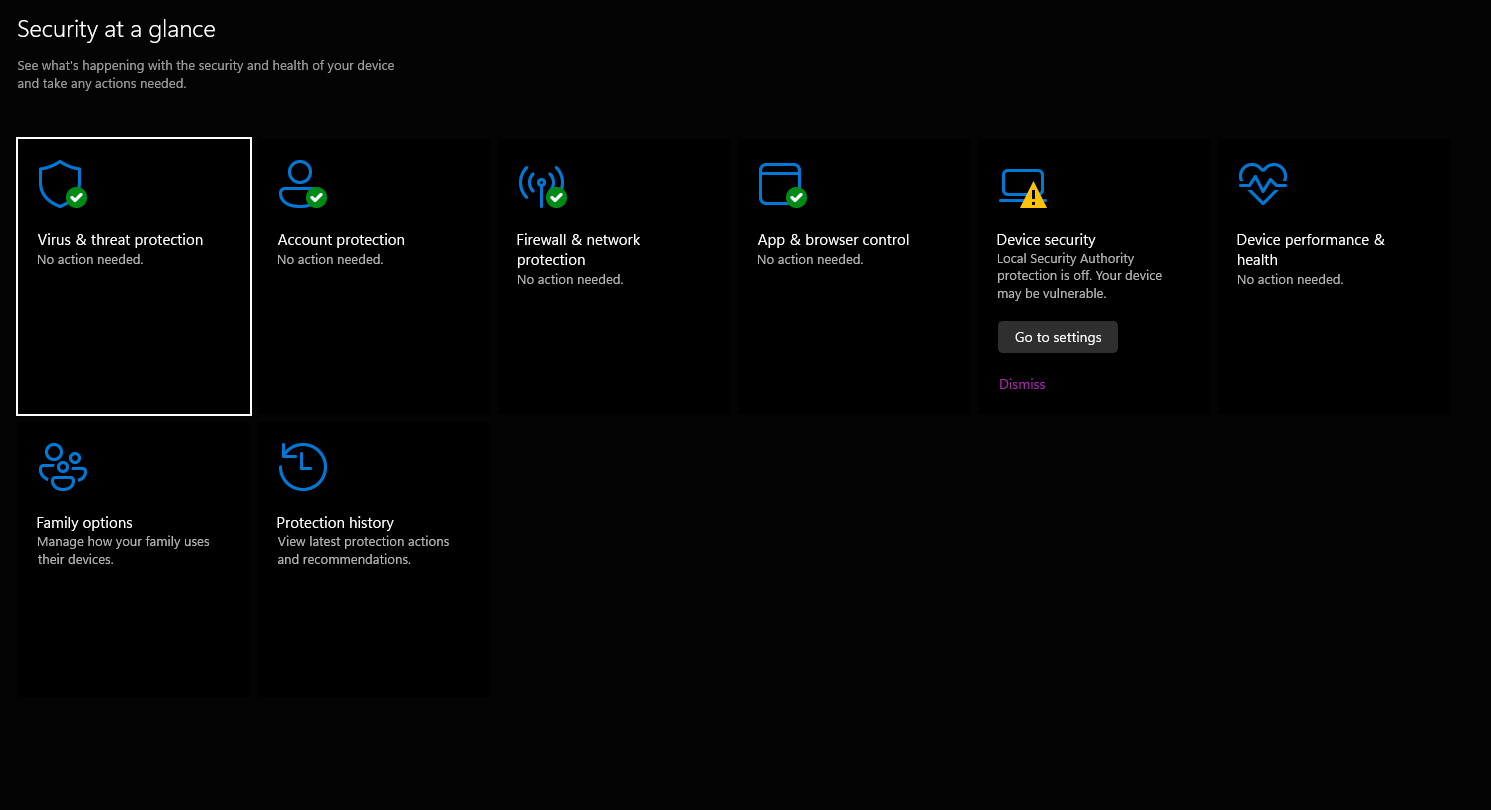Click 'View latest protection actions and recommendations'
Viewport: 1491px width, 810px height.
click(x=363, y=551)
